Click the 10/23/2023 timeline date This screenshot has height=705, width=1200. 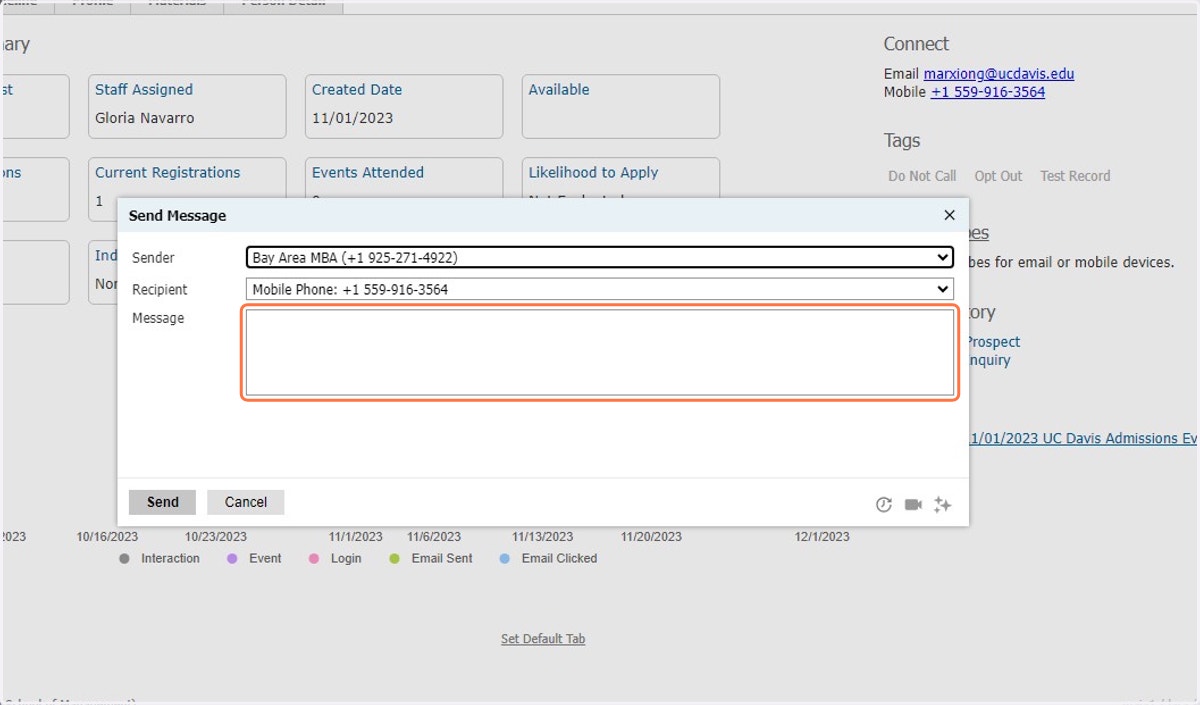pos(216,537)
